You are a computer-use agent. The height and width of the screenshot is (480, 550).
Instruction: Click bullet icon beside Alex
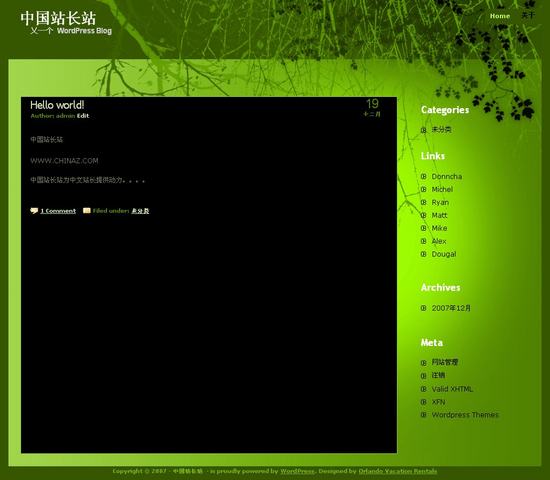pyautogui.click(x=423, y=241)
